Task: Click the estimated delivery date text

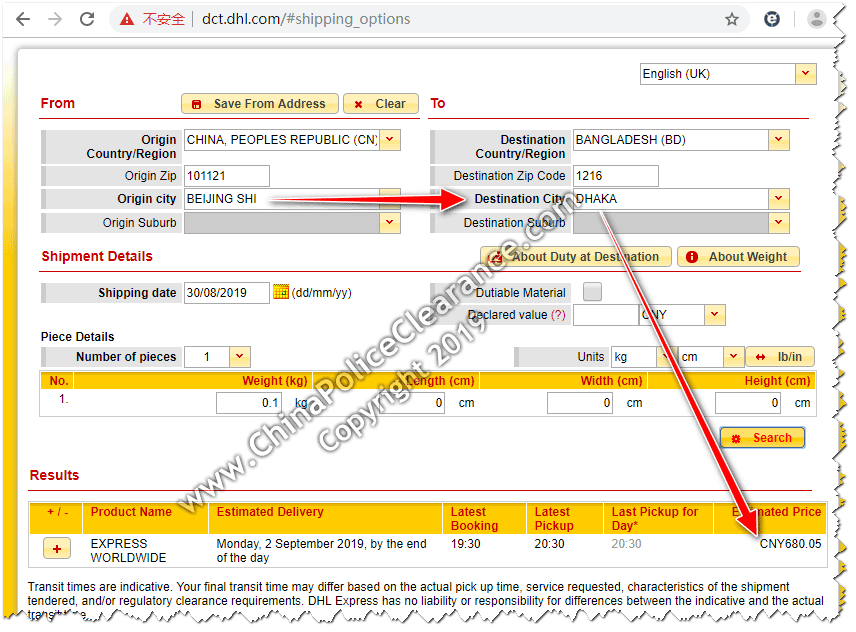Action: click(x=322, y=551)
